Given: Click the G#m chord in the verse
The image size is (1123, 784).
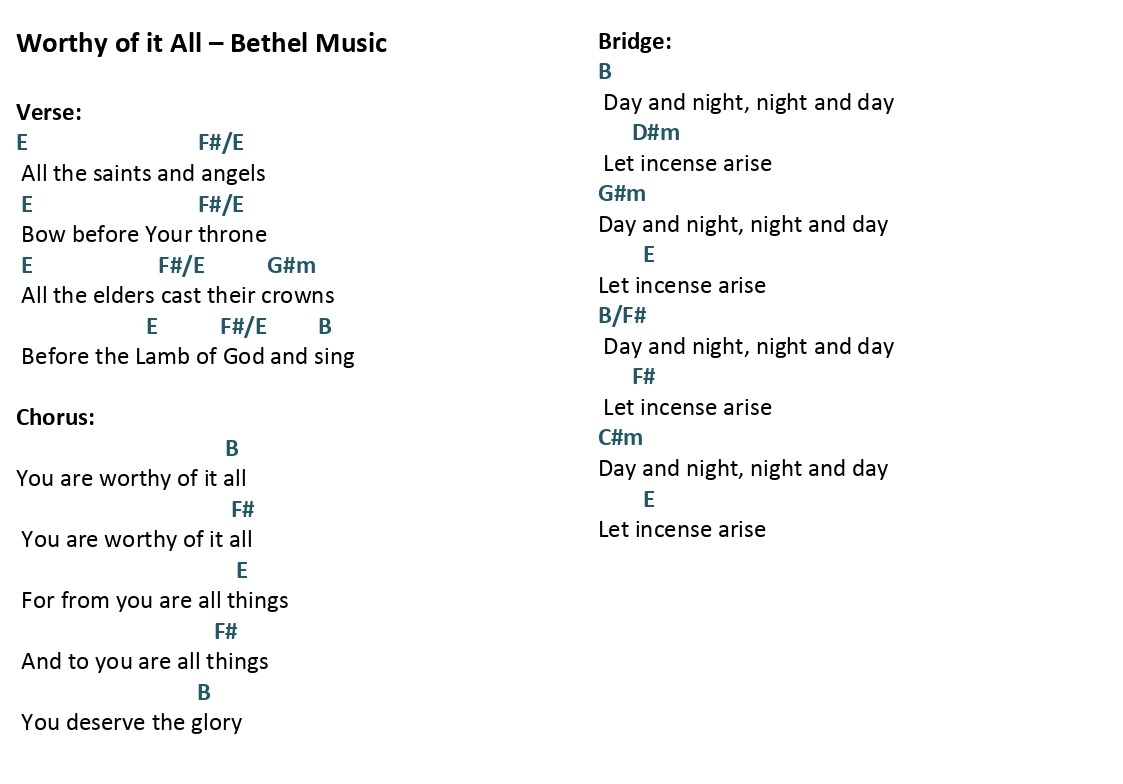Looking at the screenshot, I should click(x=291, y=266).
